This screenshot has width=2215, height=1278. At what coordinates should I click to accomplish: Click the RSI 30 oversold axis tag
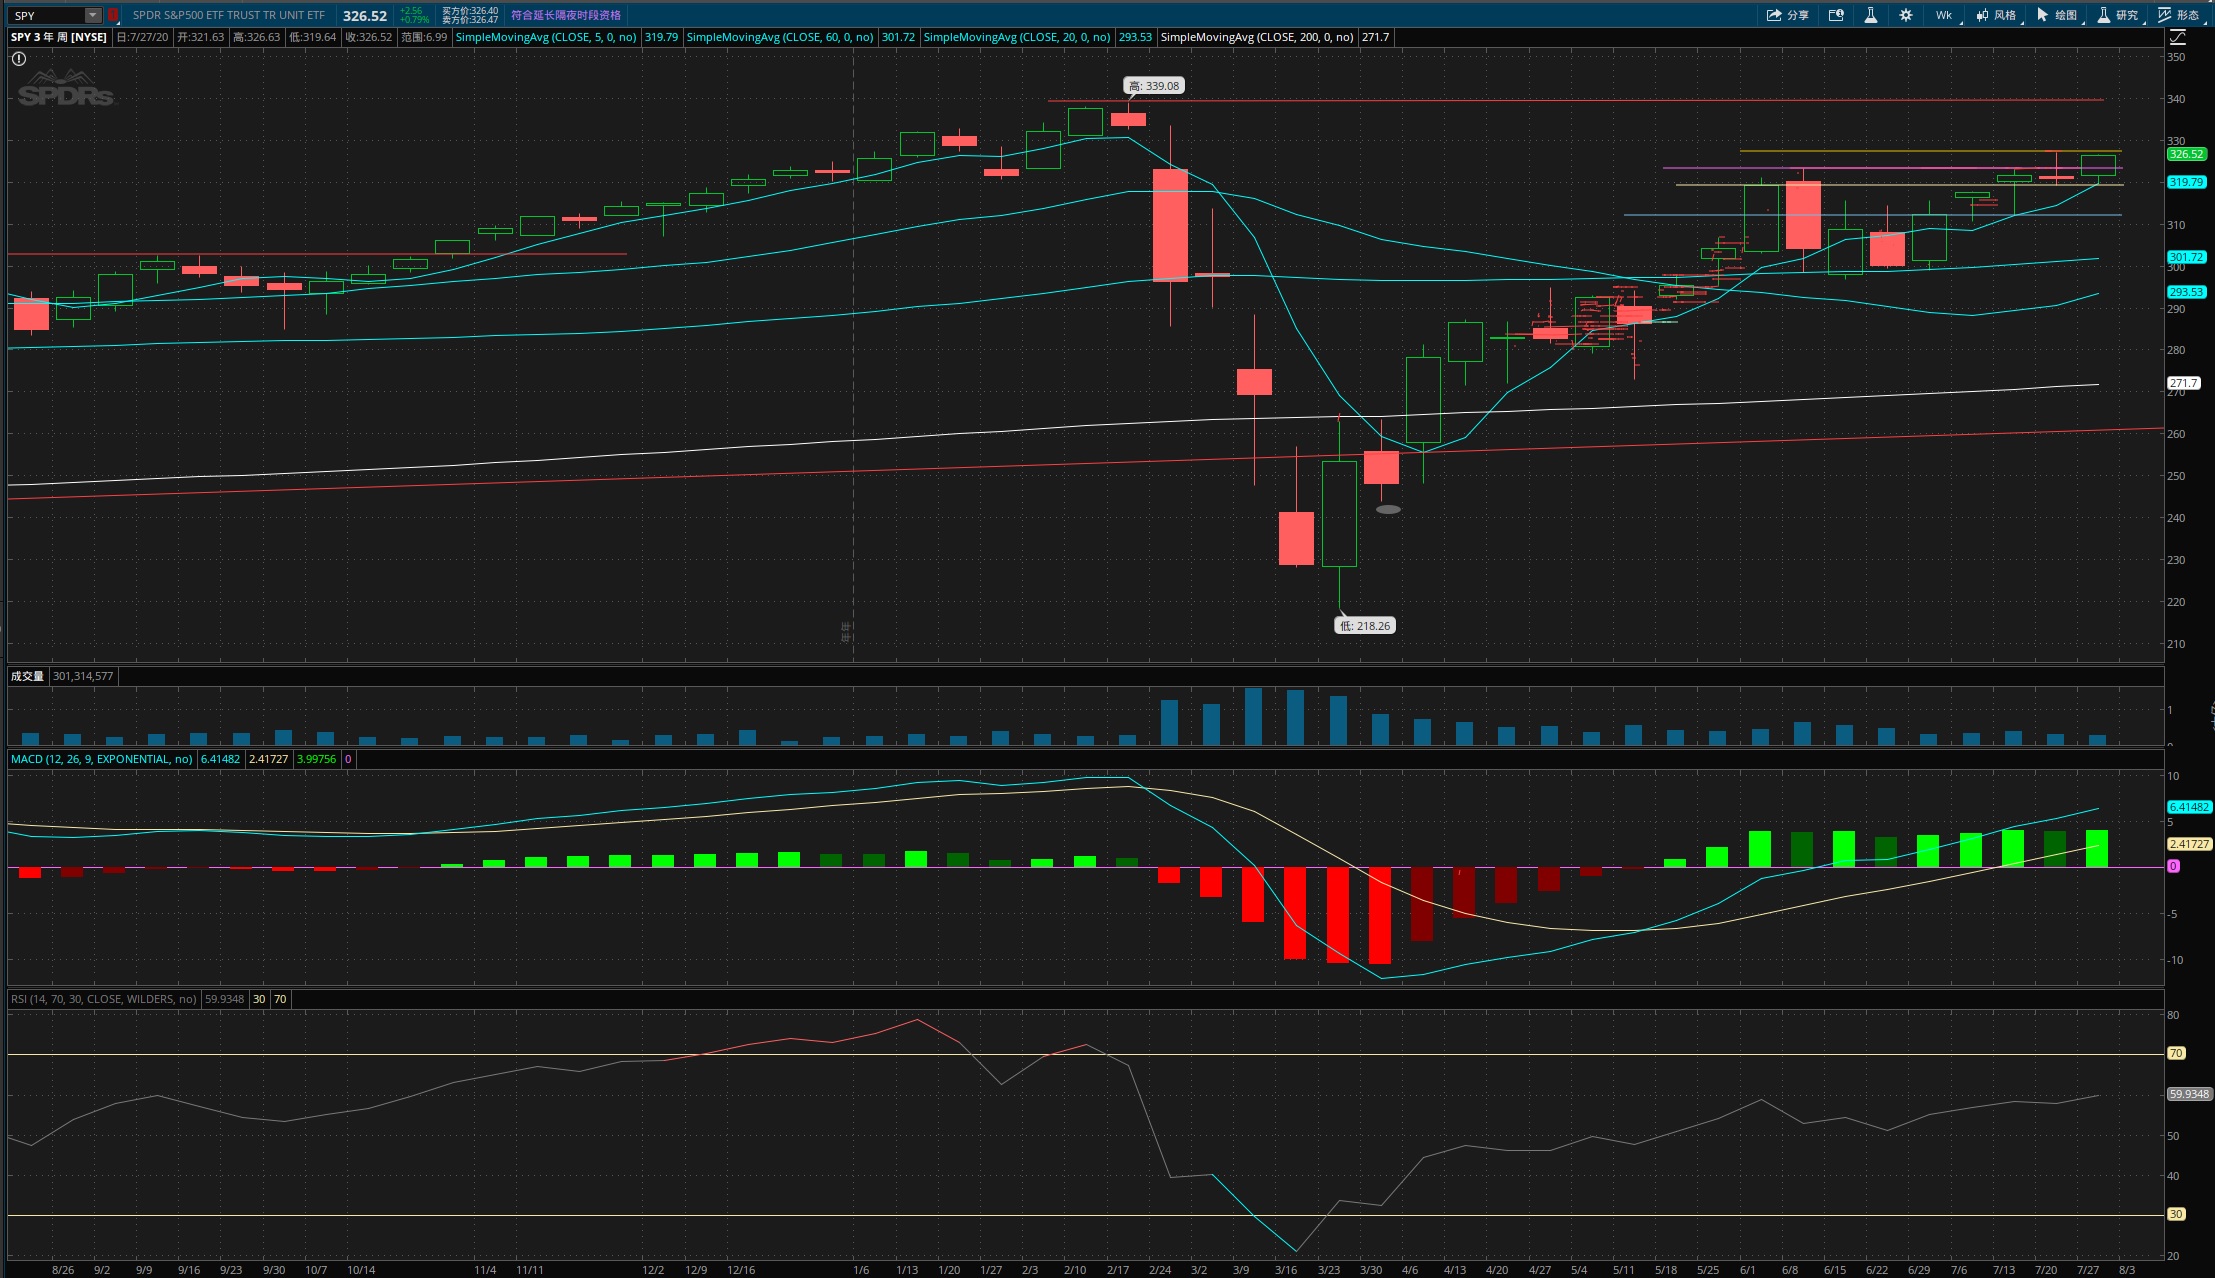click(2177, 1214)
